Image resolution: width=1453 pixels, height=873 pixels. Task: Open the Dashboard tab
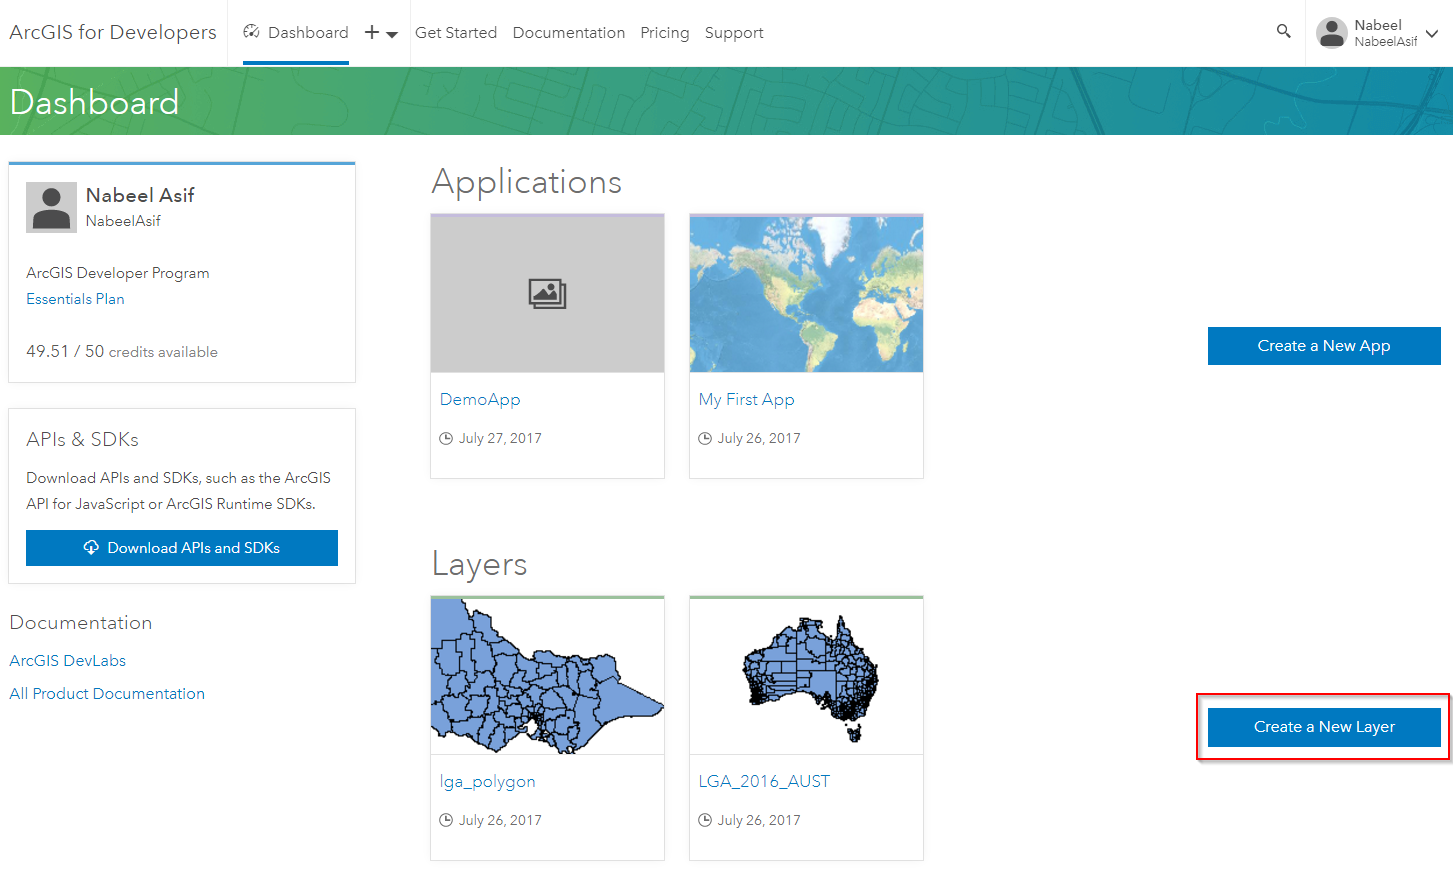(296, 32)
